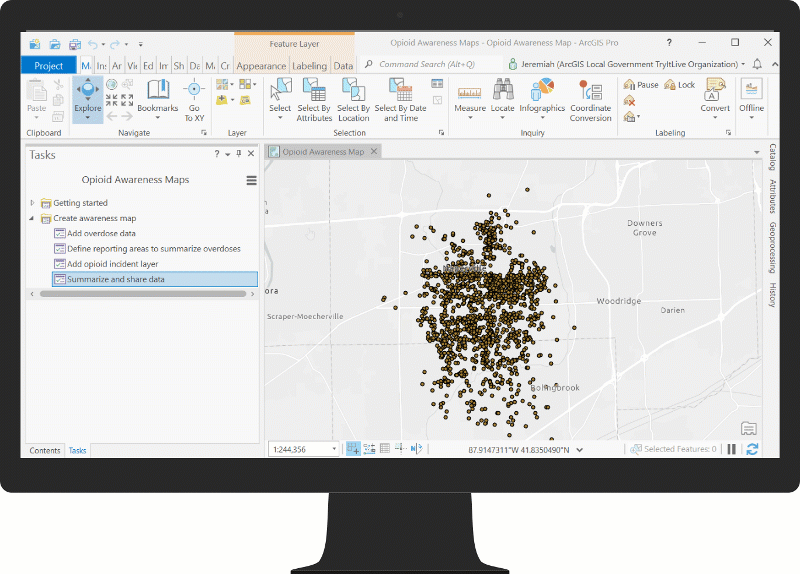Open the Infographics tool
Screen dimensions: 800x574
point(542,99)
